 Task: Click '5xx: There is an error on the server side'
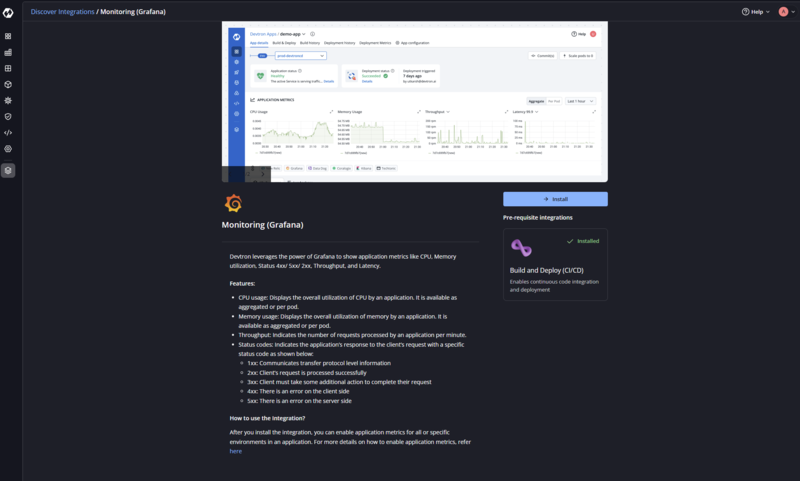point(299,401)
